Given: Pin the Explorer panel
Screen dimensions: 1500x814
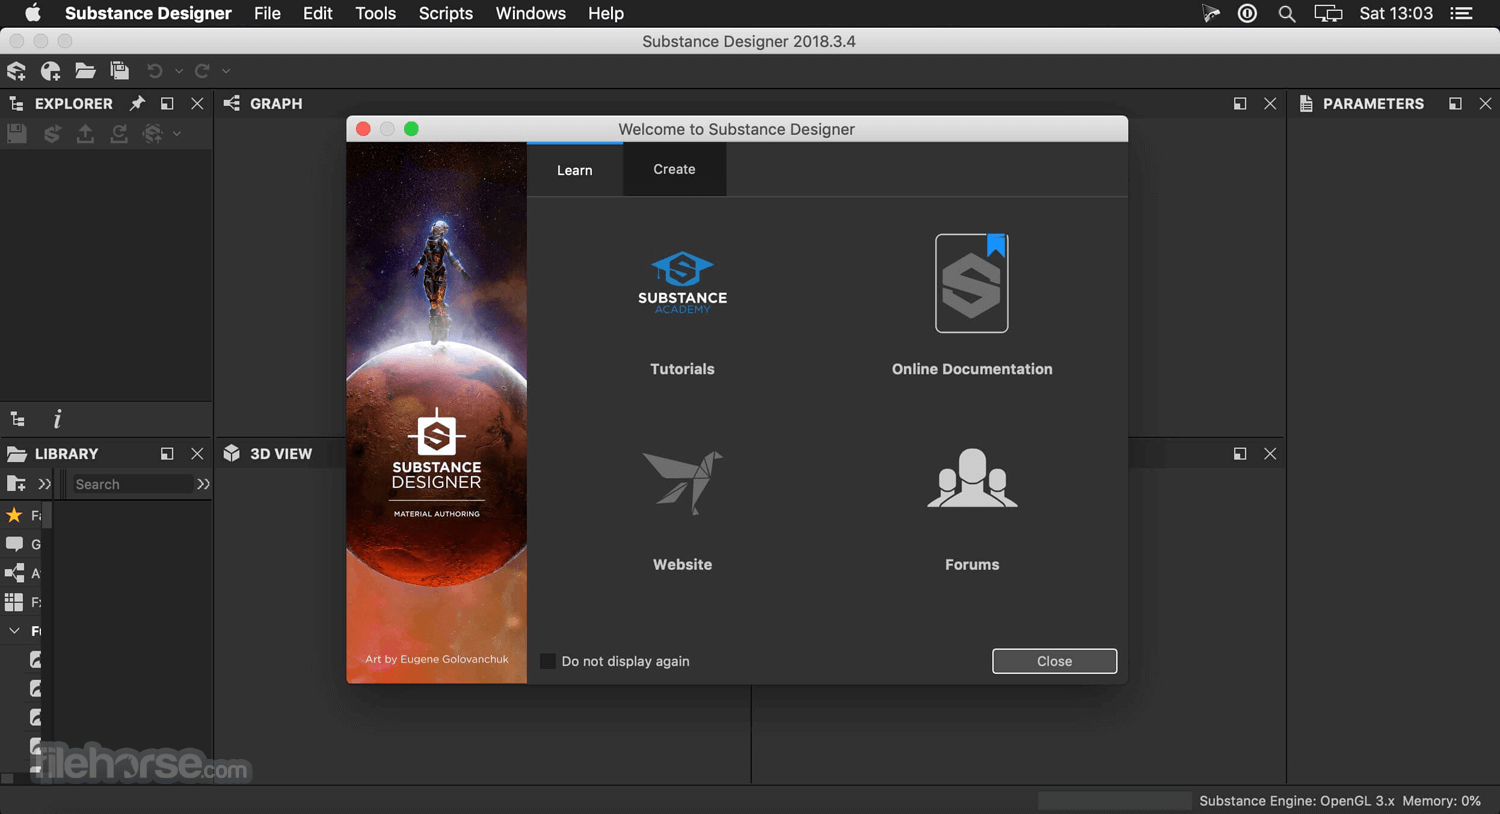Looking at the screenshot, I should 138,103.
